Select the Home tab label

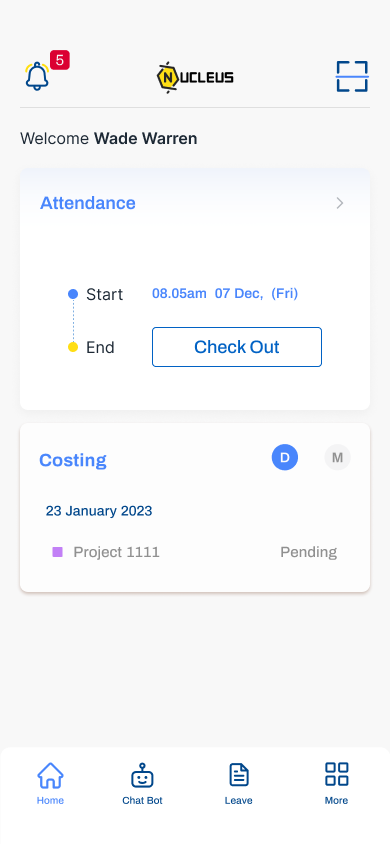pos(50,800)
